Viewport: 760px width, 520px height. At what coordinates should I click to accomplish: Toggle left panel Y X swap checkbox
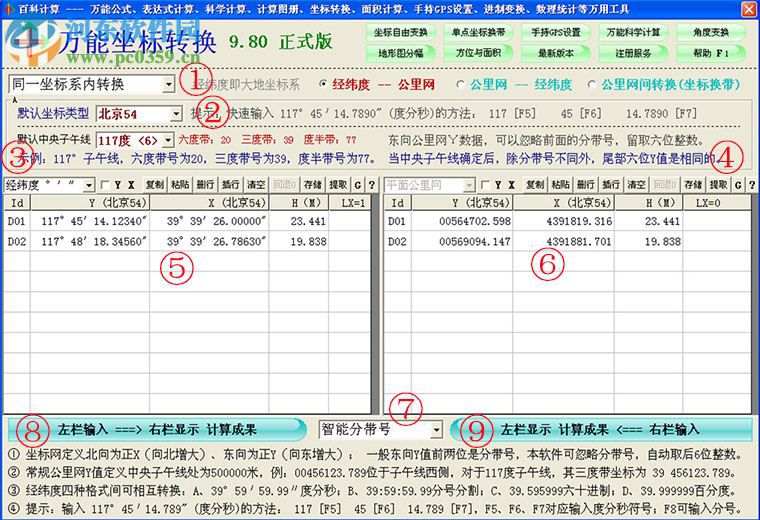(105, 185)
